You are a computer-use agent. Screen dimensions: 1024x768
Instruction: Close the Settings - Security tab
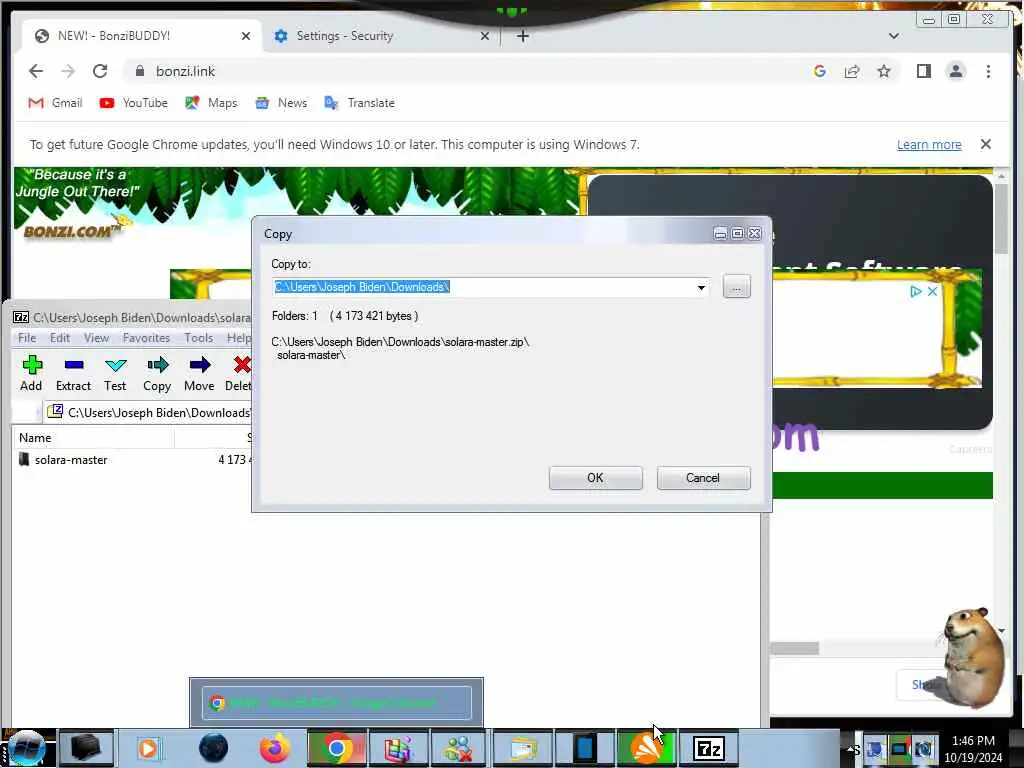(485, 36)
